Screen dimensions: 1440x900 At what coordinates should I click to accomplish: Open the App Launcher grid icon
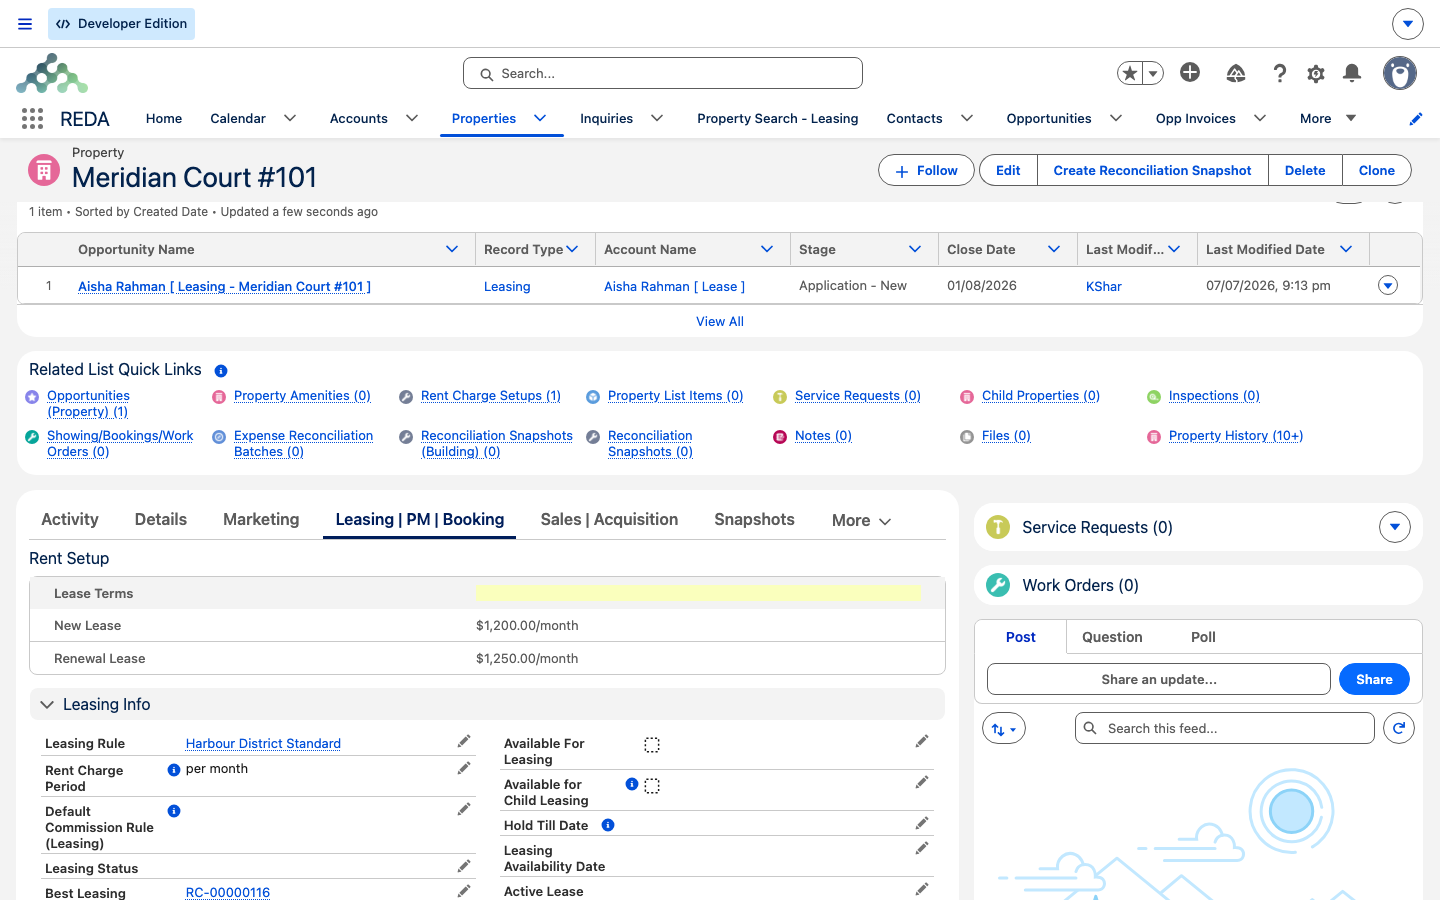[x=32, y=119]
